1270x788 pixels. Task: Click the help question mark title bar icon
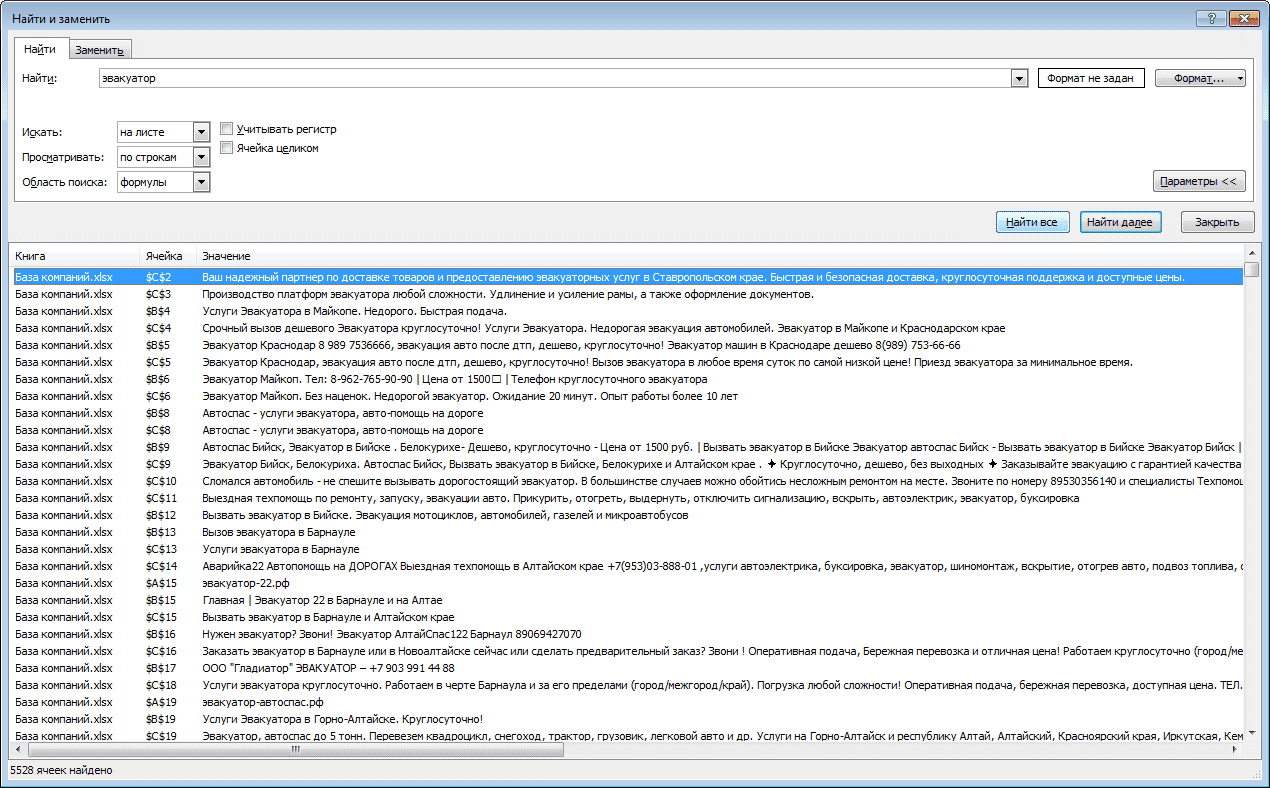point(1211,18)
